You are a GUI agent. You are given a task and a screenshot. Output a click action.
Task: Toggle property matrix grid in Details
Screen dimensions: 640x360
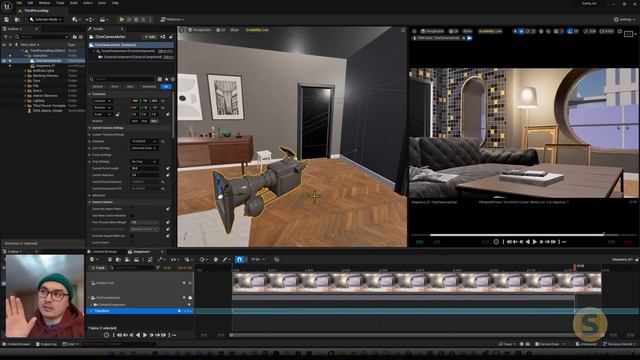point(160,79)
